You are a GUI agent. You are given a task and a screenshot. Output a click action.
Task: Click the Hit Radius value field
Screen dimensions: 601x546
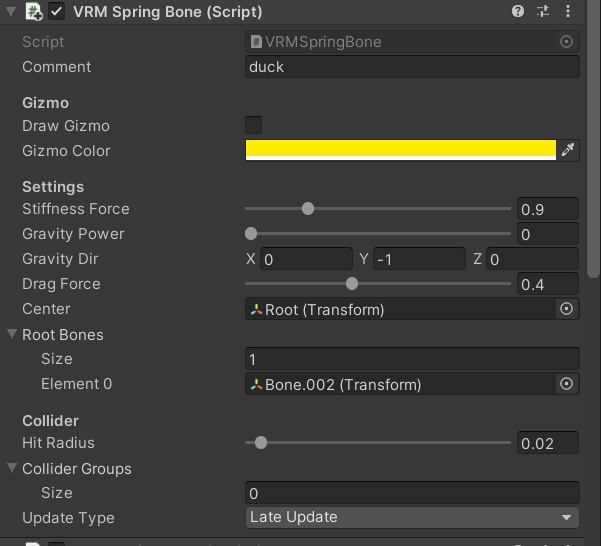(x=548, y=443)
